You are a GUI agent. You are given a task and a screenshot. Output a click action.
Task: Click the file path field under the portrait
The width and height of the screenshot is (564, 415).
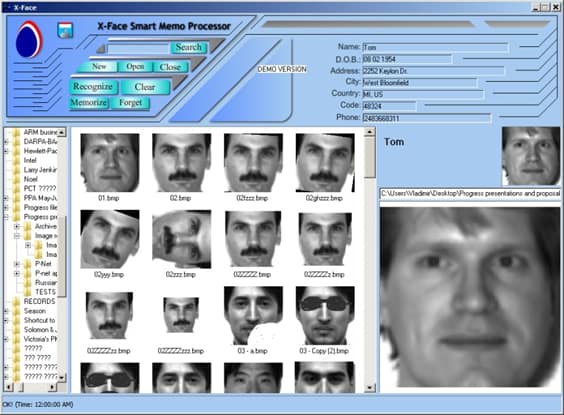[470, 193]
